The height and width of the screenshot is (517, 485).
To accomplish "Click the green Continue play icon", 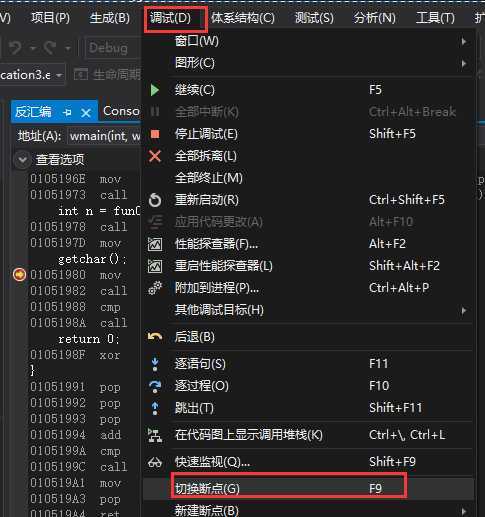I will pyautogui.click(x=154, y=90).
